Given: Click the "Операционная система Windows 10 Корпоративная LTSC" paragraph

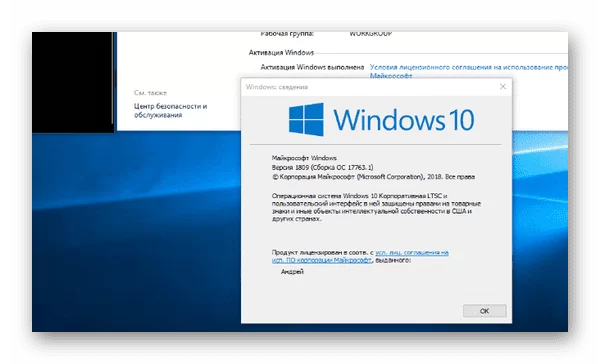Looking at the screenshot, I should click(x=376, y=207).
